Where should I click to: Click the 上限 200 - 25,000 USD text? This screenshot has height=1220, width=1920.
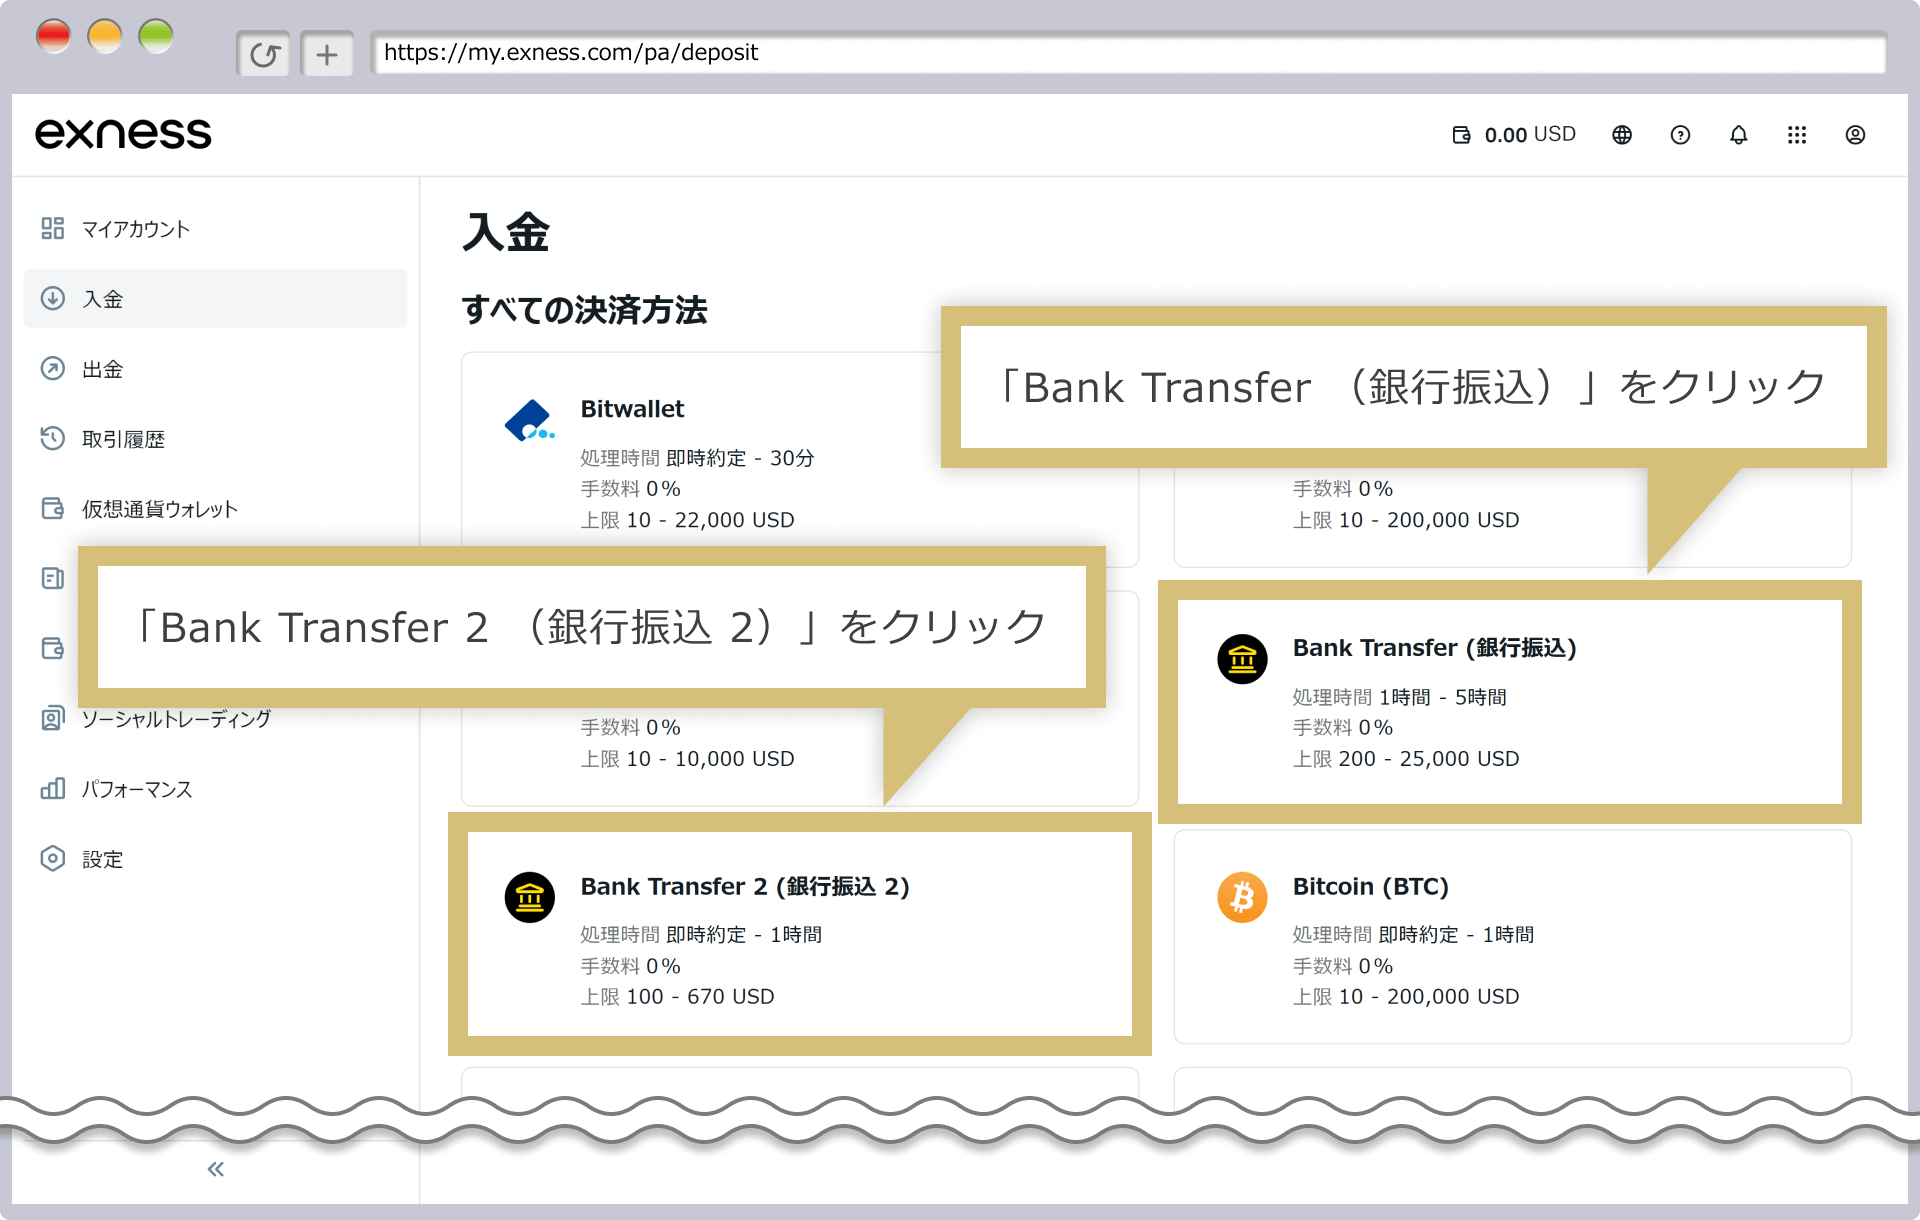[1405, 759]
